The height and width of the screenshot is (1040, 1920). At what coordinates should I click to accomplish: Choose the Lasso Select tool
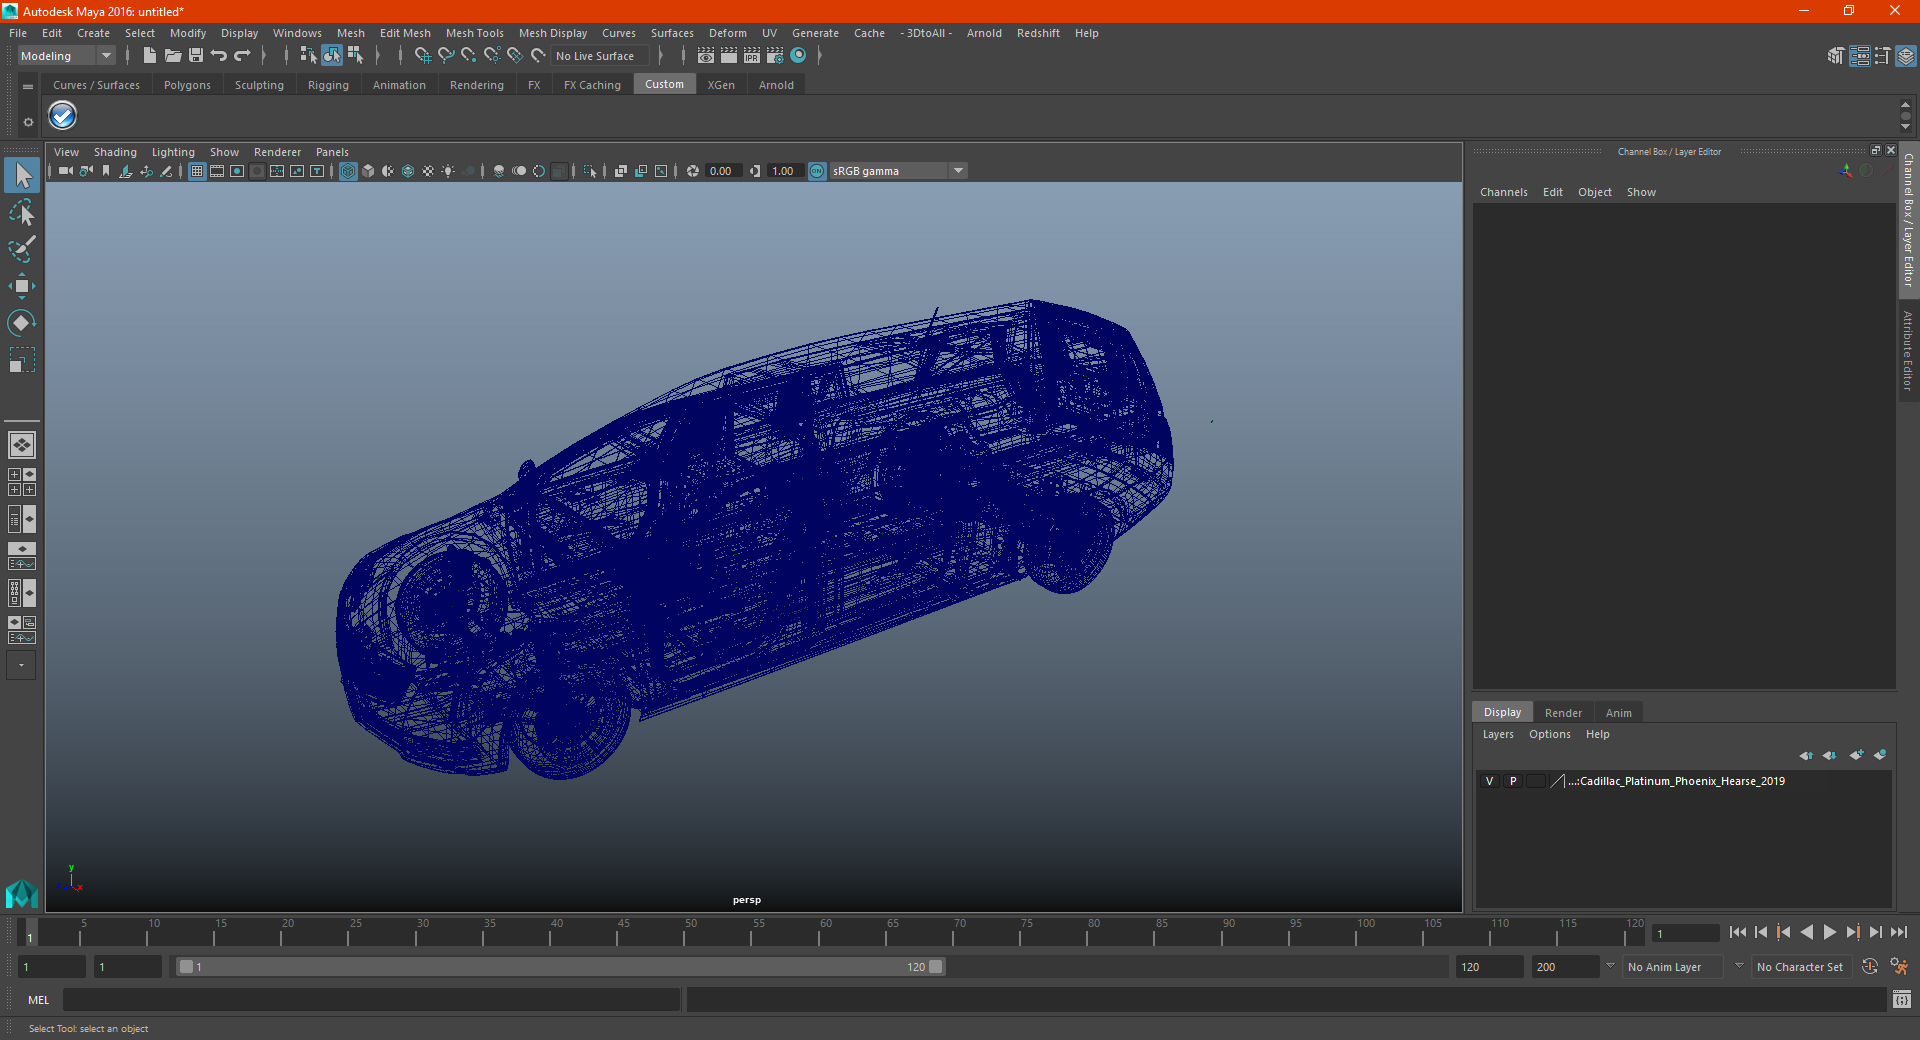point(22,213)
